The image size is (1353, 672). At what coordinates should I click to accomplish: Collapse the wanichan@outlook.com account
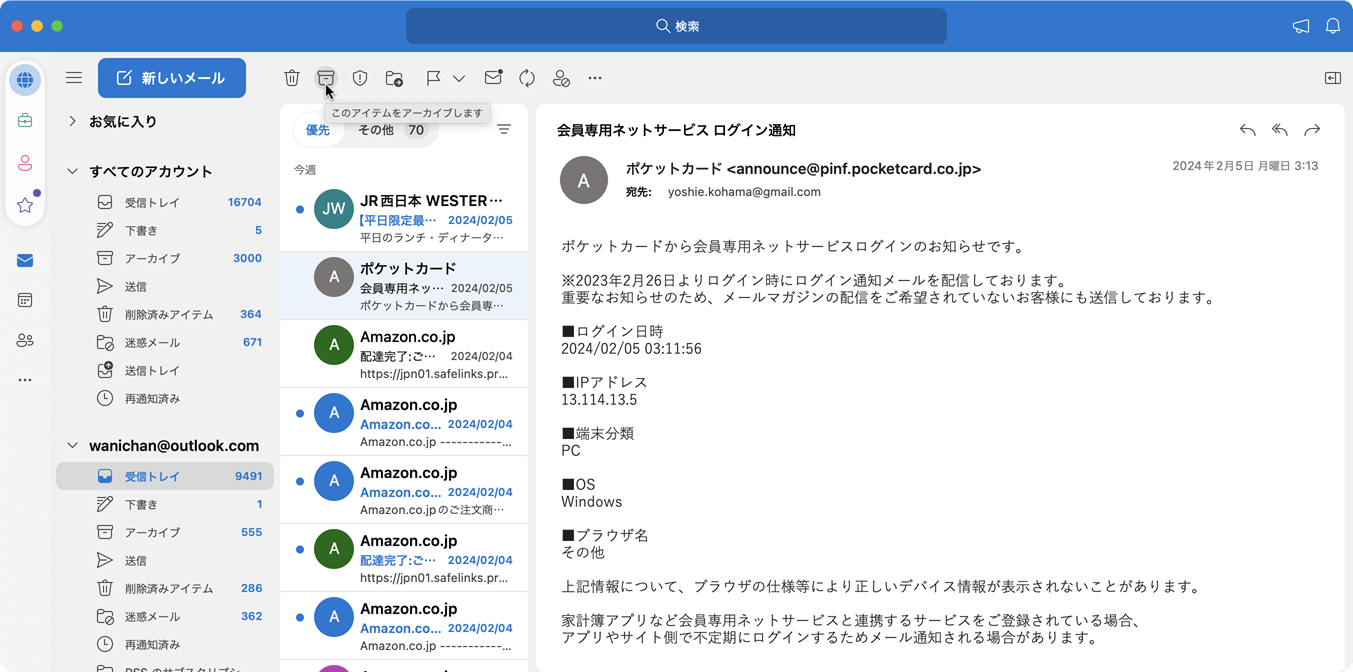point(72,446)
